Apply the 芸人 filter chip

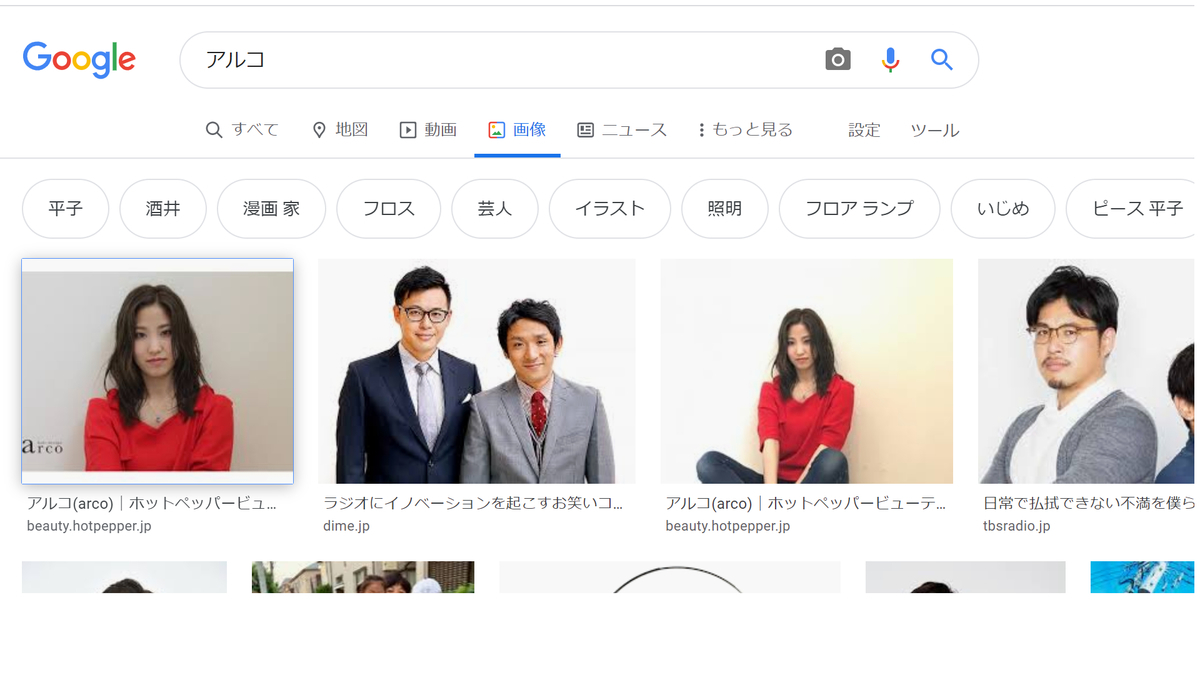[495, 209]
